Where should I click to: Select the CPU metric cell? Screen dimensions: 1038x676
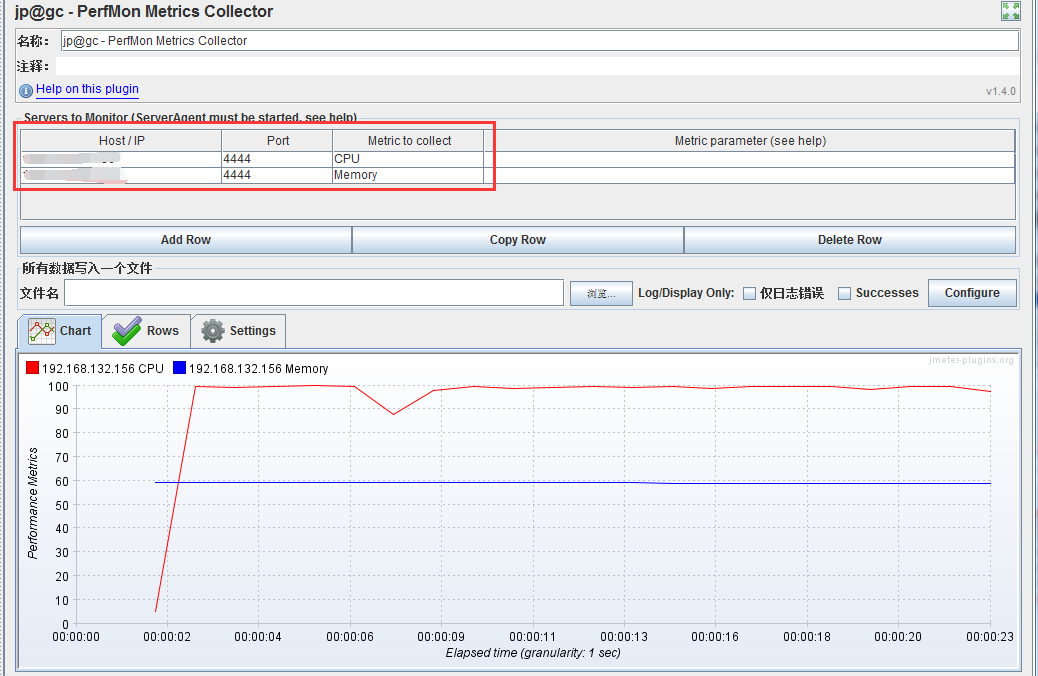(x=408, y=159)
